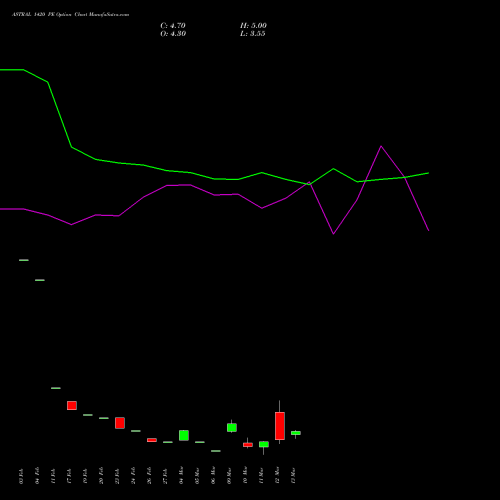Screen dimensions: 500x500
Task: Click the '24 Feb' date axis label
Action: (133, 476)
